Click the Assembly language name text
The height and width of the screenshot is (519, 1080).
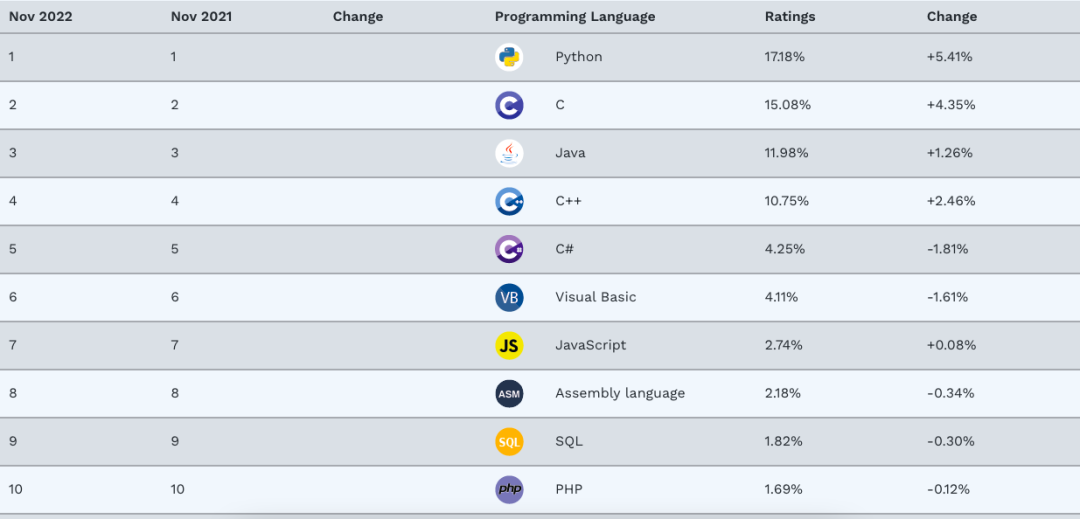pyautogui.click(x=620, y=393)
